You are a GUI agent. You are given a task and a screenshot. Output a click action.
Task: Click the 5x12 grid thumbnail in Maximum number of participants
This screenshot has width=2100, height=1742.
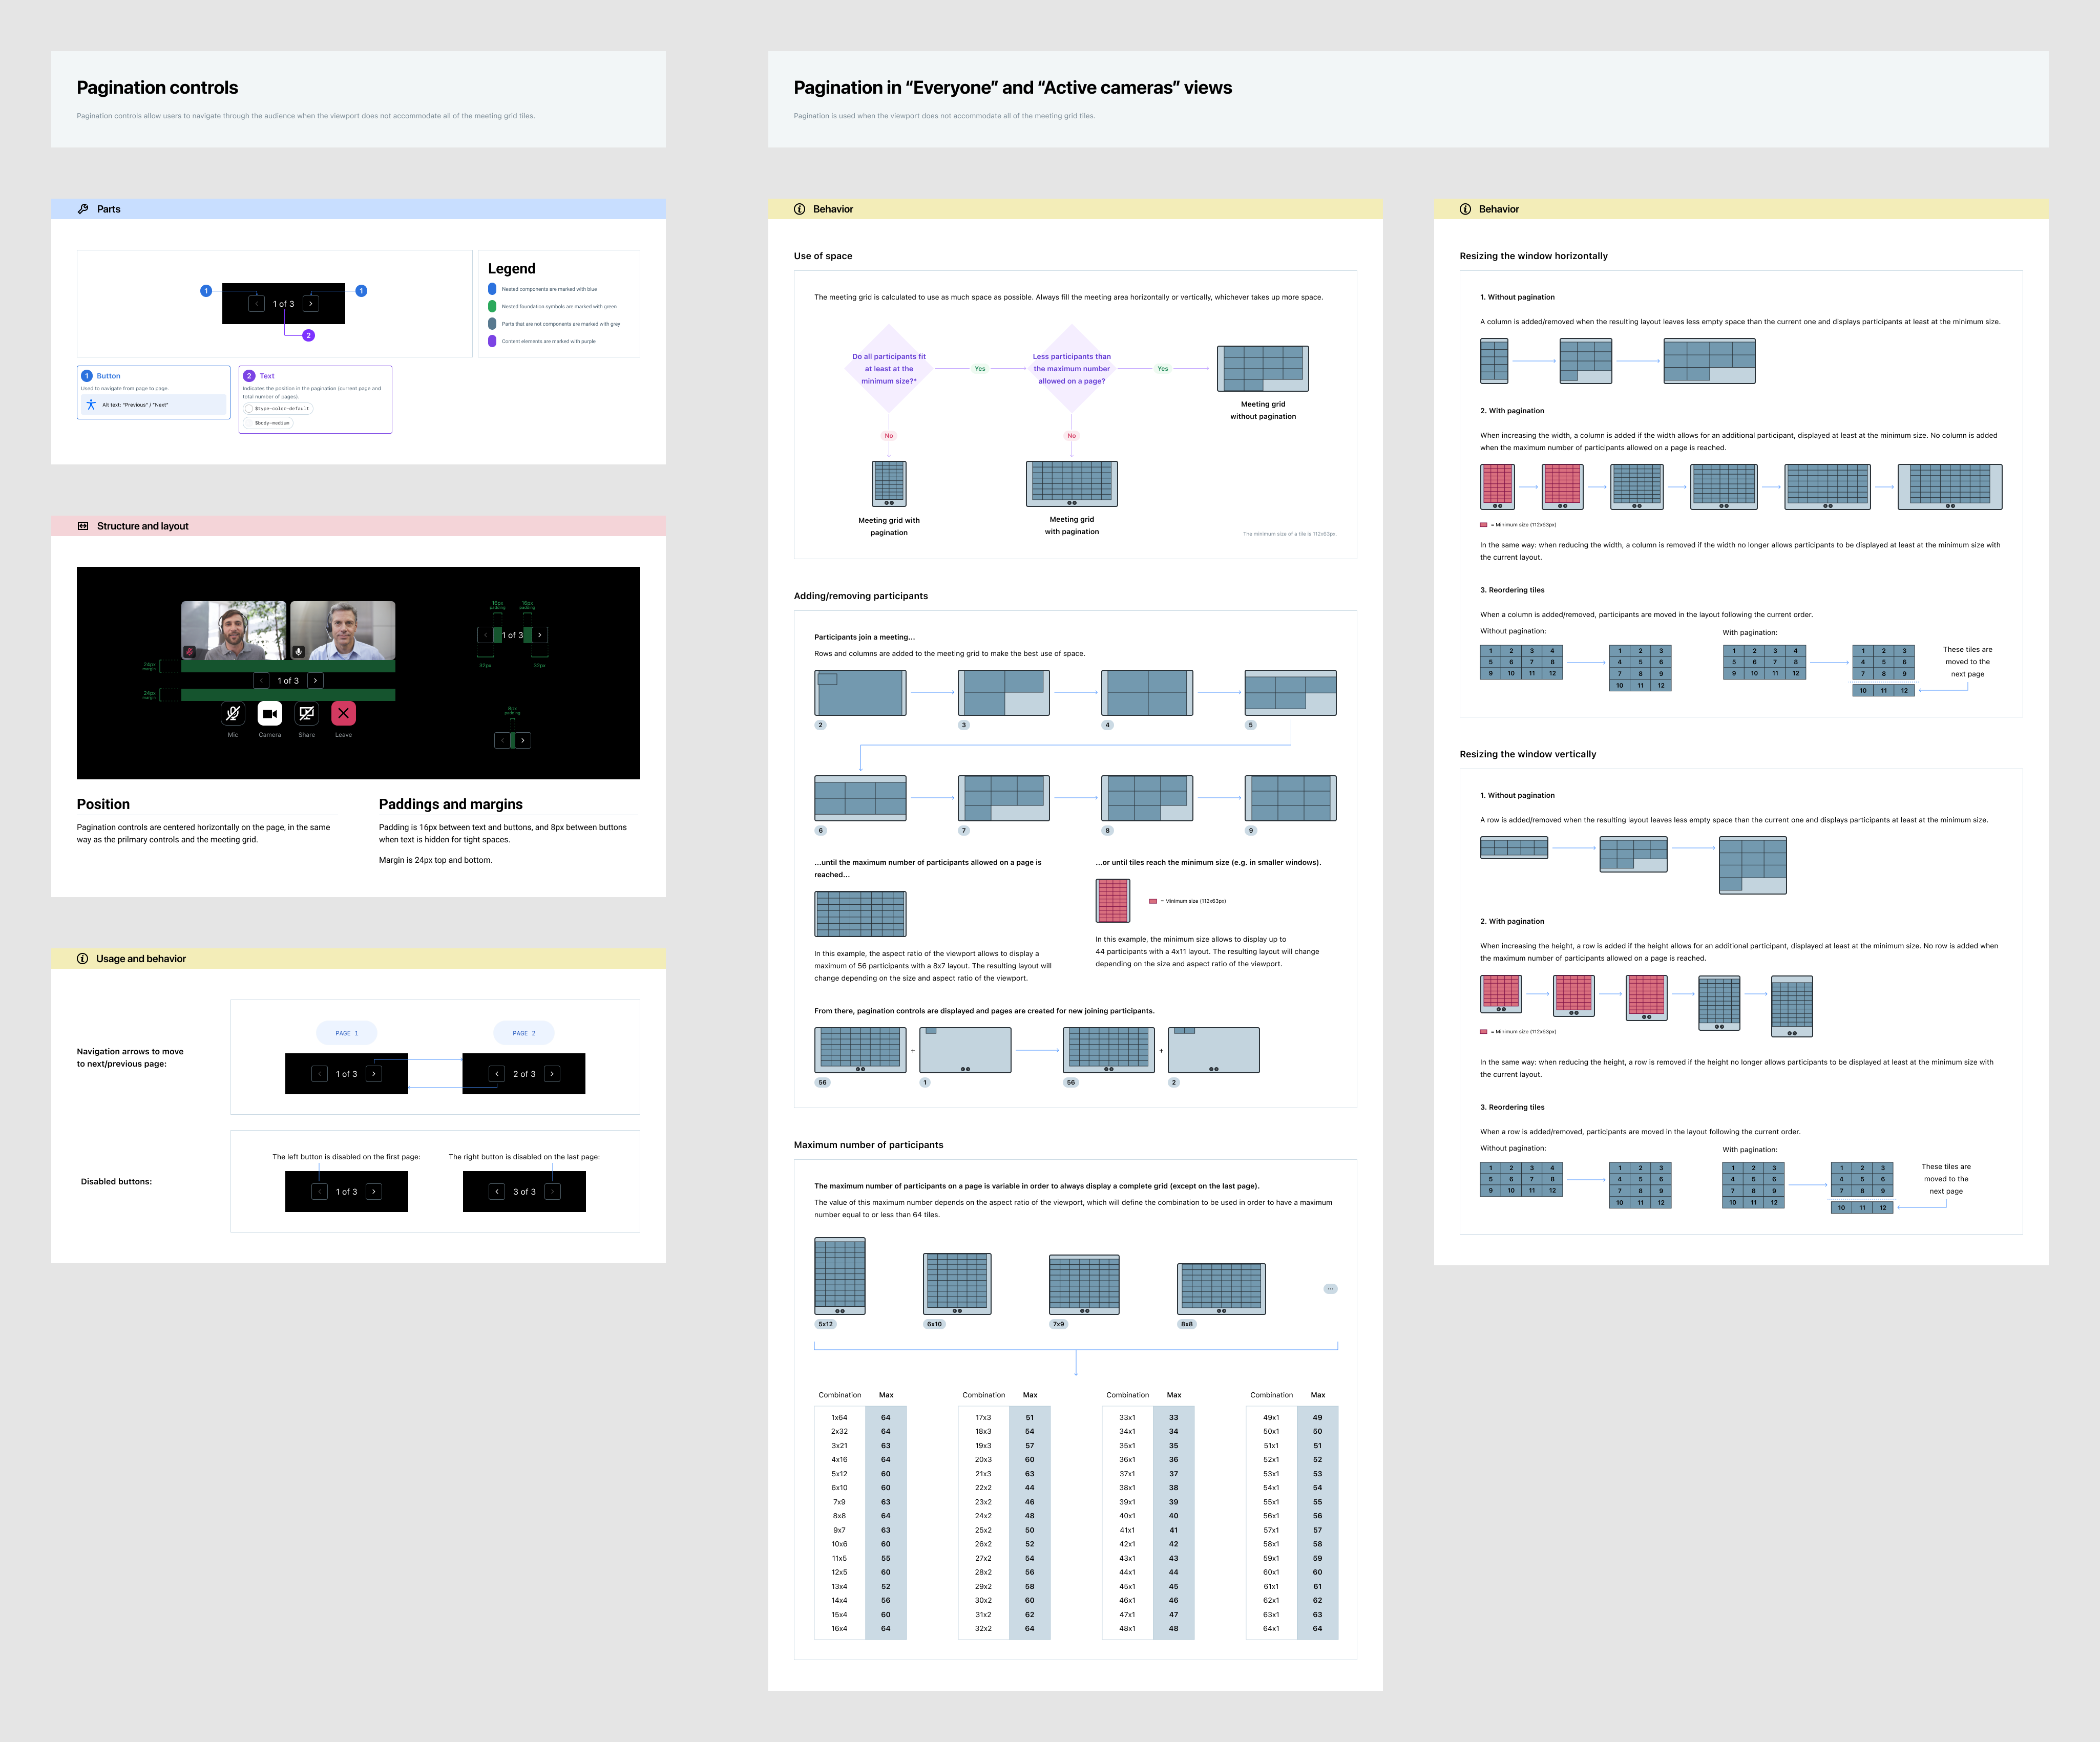point(840,1276)
